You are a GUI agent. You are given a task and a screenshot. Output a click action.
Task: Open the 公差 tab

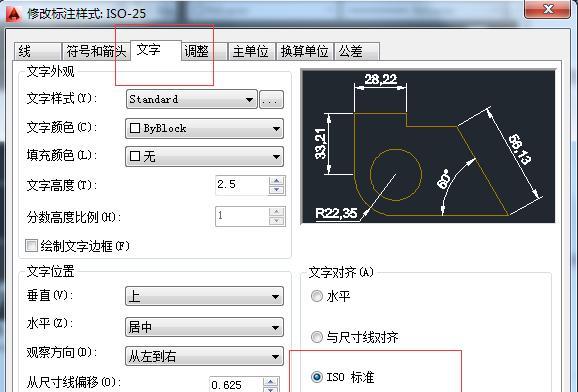(356, 51)
